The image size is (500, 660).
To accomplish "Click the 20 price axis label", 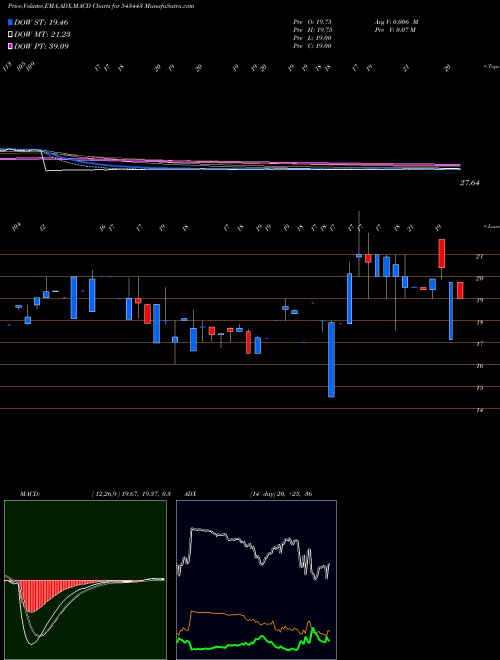I will point(479,278).
